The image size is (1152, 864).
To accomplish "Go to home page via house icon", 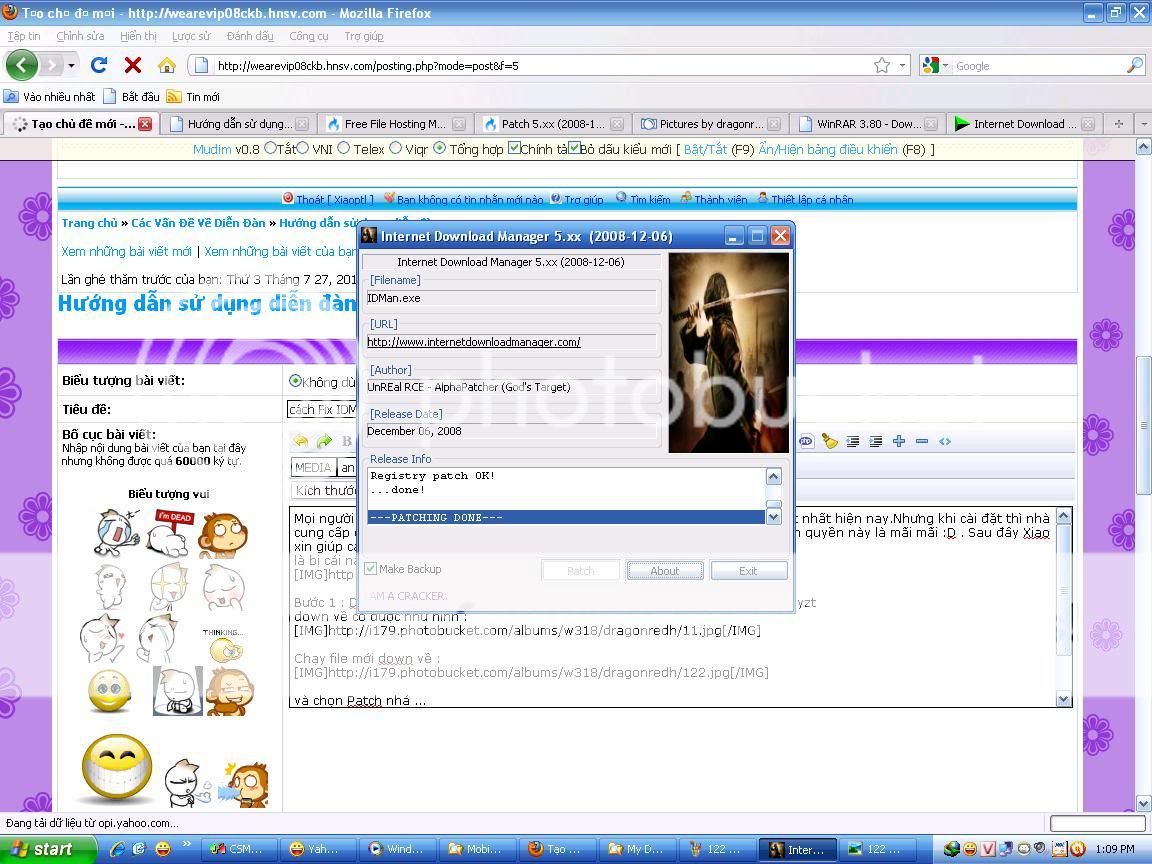I will point(167,65).
